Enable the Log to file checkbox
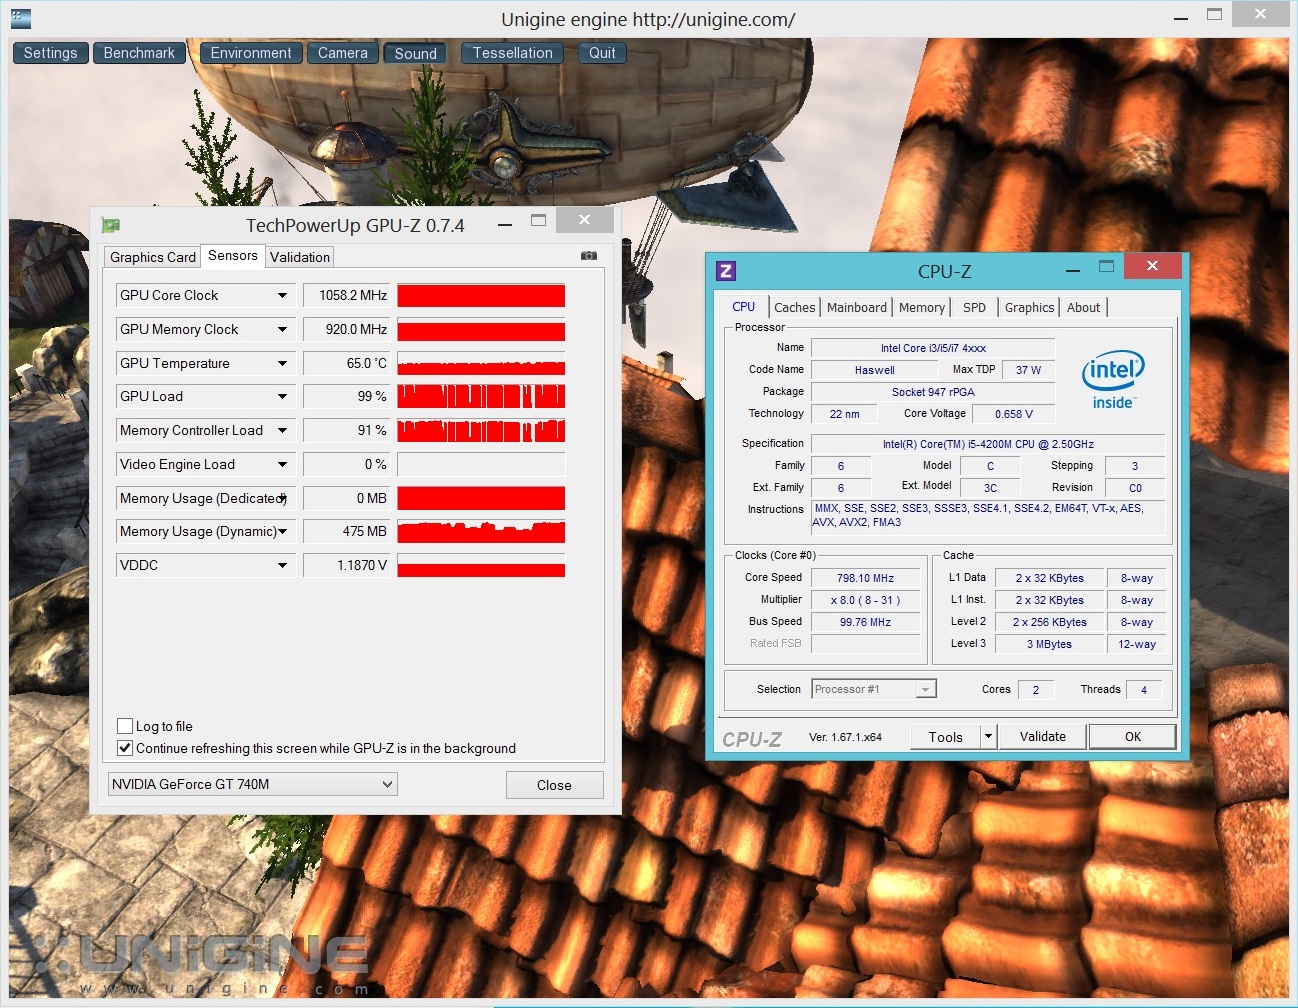The height and width of the screenshot is (1008, 1298). pyautogui.click(x=125, y=726)
